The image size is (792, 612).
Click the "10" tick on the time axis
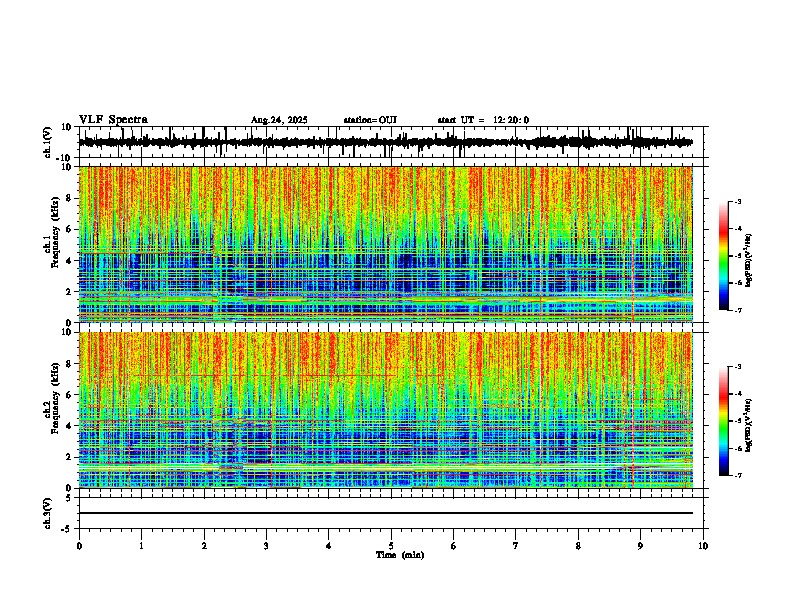(x=703, y=546)
